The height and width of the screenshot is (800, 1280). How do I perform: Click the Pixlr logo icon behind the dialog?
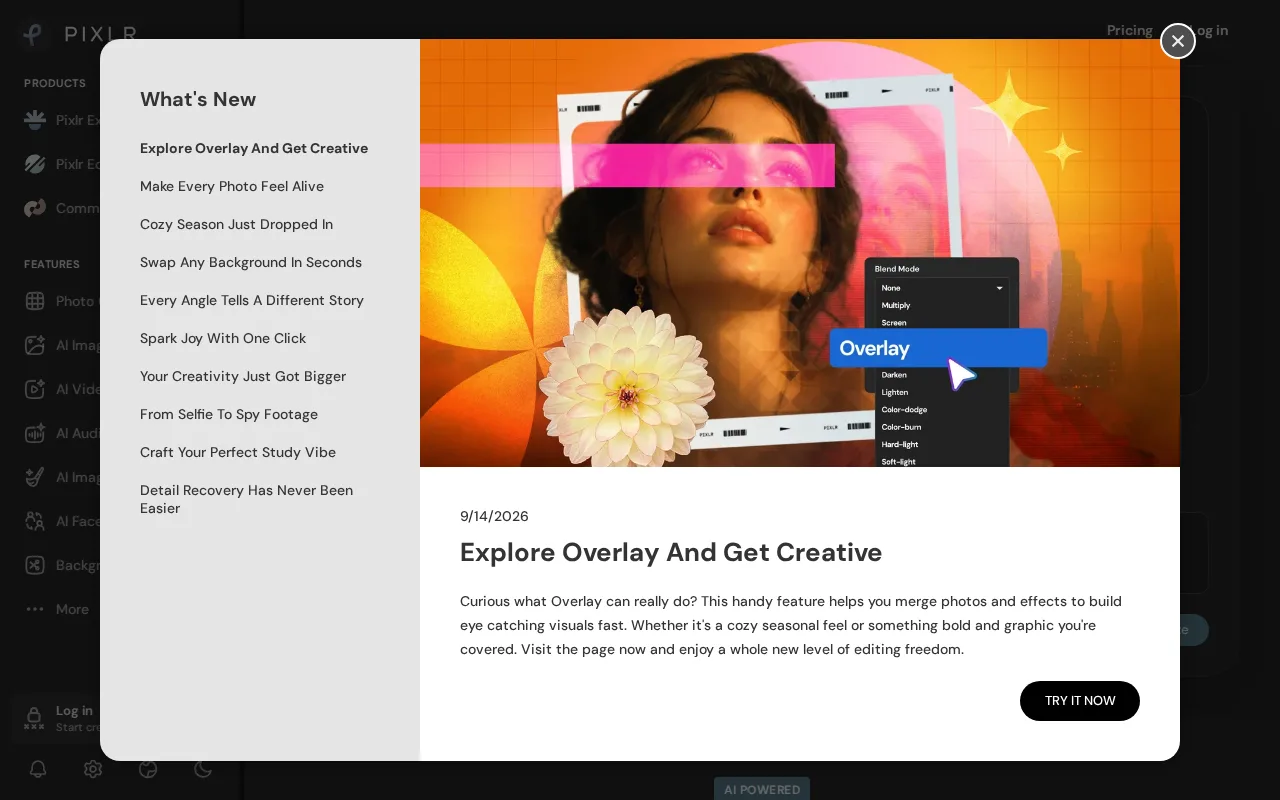34,34
